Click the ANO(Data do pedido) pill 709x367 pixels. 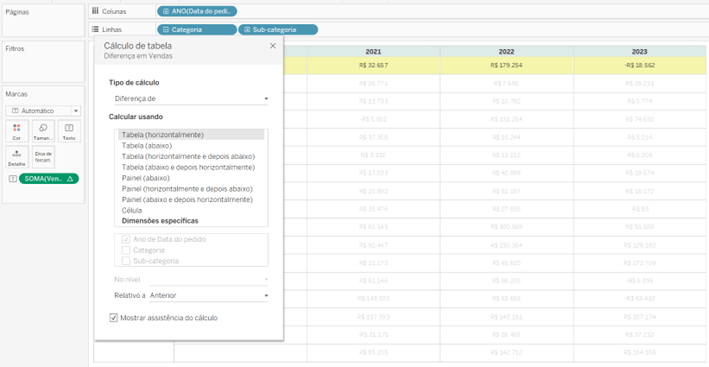pos(197,11)
